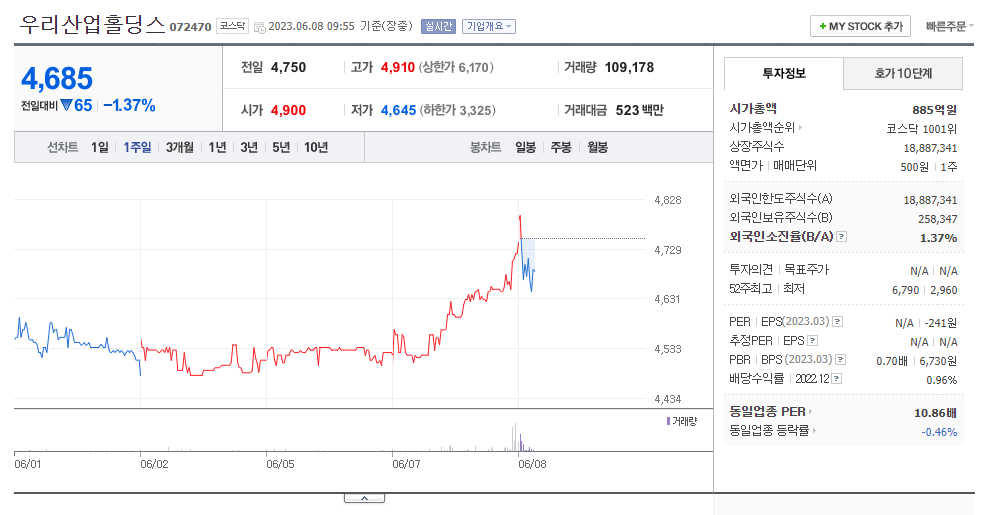Viewport: 1005px width, 515px height.
Task: Open the 빠른주문 dropdown
Action: tap(950, 26)
